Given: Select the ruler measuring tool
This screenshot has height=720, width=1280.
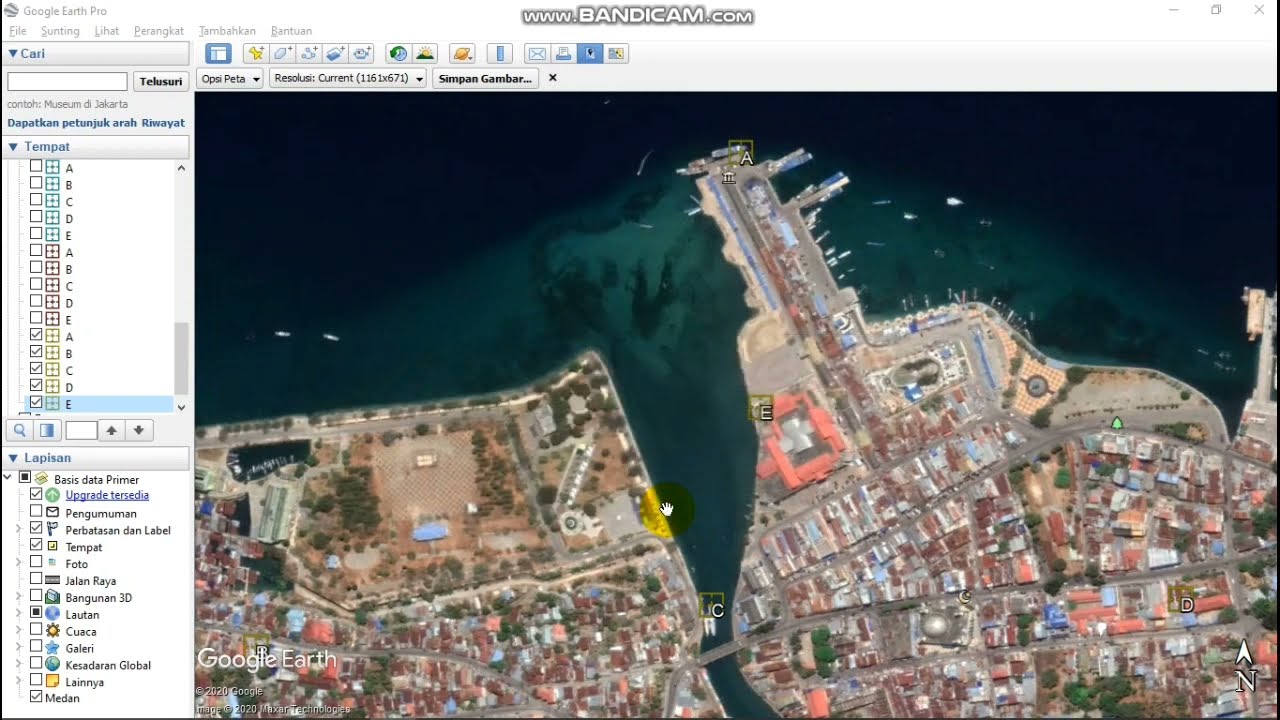Looking at the screenshot, I should (499, 54).
